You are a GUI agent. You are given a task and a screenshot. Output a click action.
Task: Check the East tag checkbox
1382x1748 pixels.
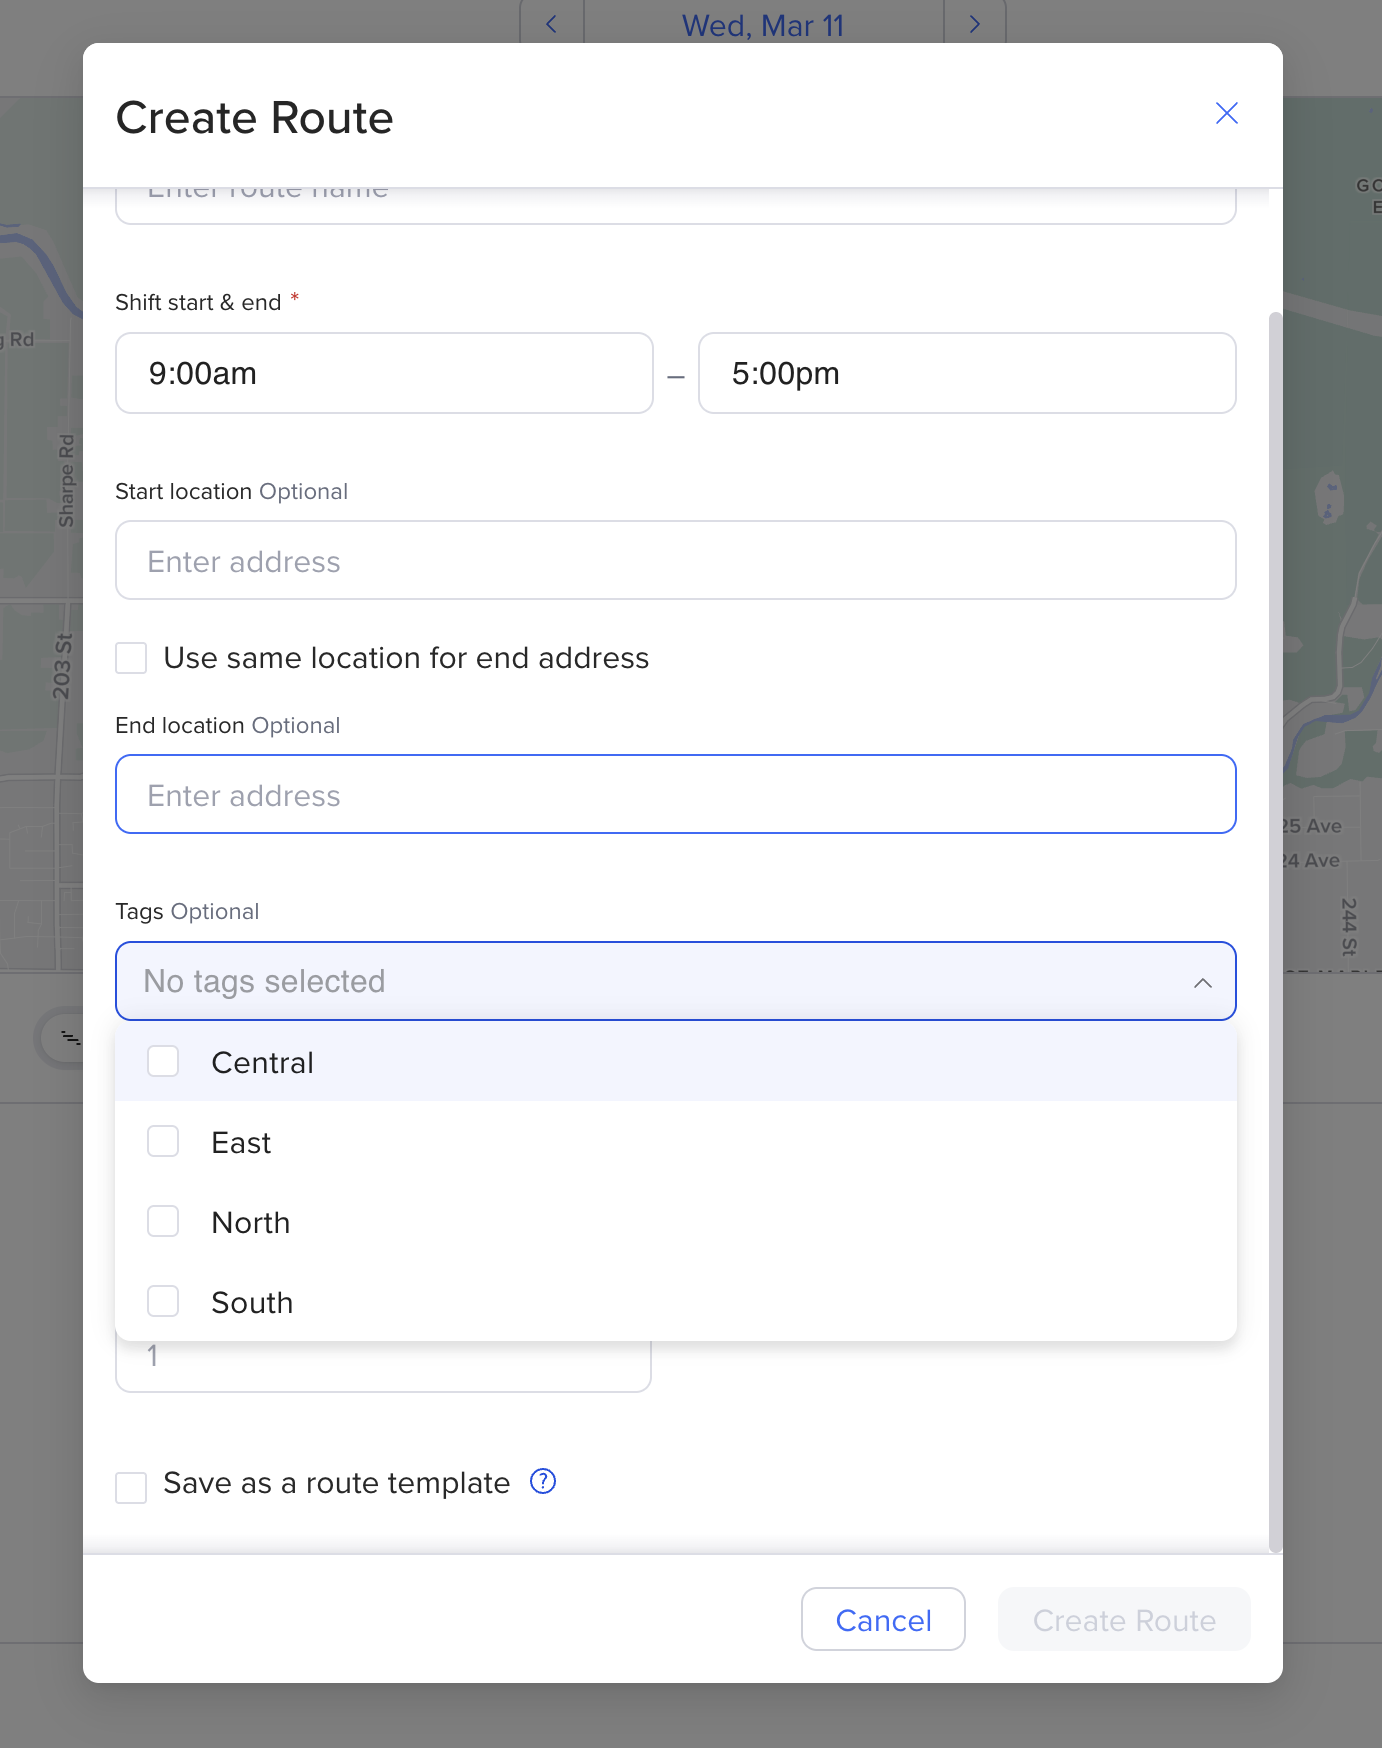click(163, 1141)
